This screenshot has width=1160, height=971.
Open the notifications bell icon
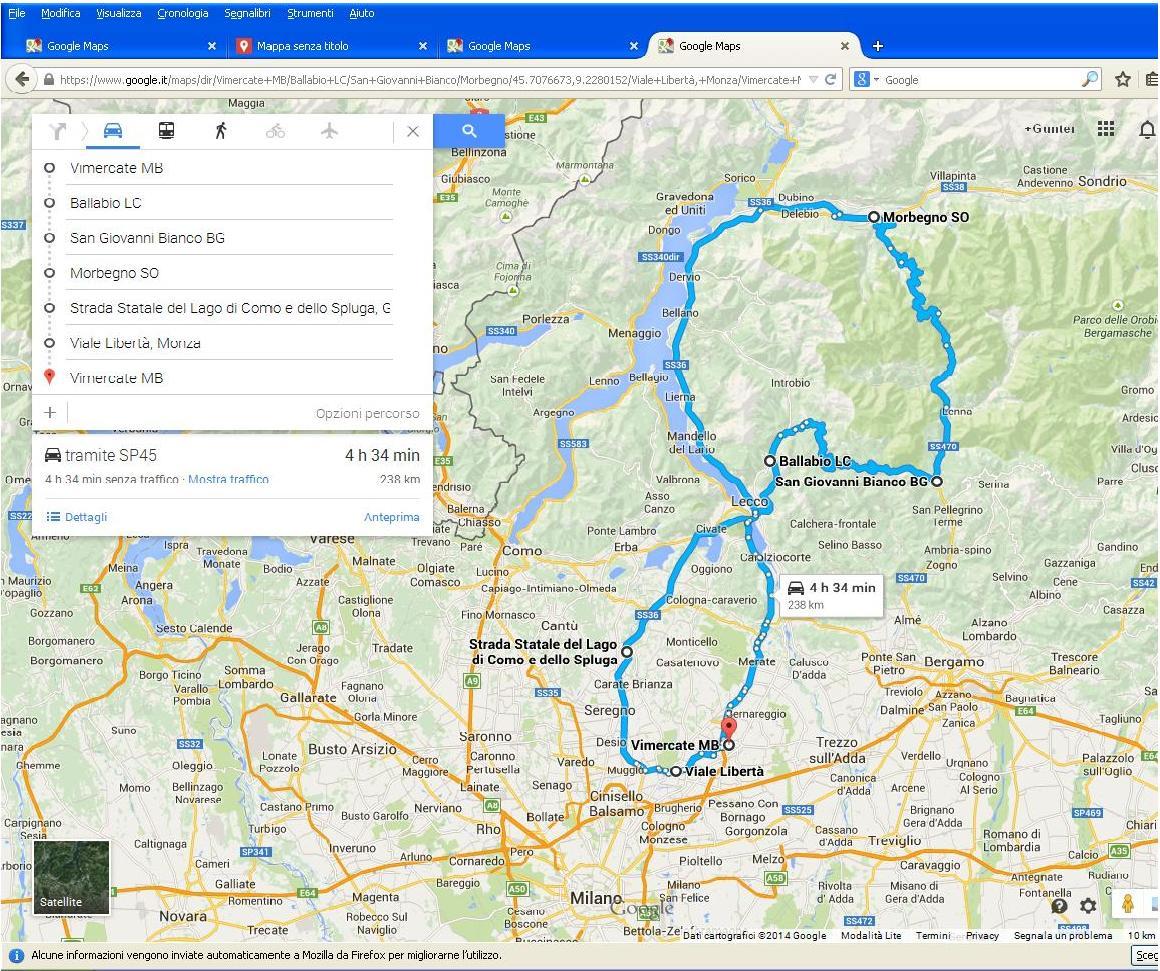tap(1147, 129)
